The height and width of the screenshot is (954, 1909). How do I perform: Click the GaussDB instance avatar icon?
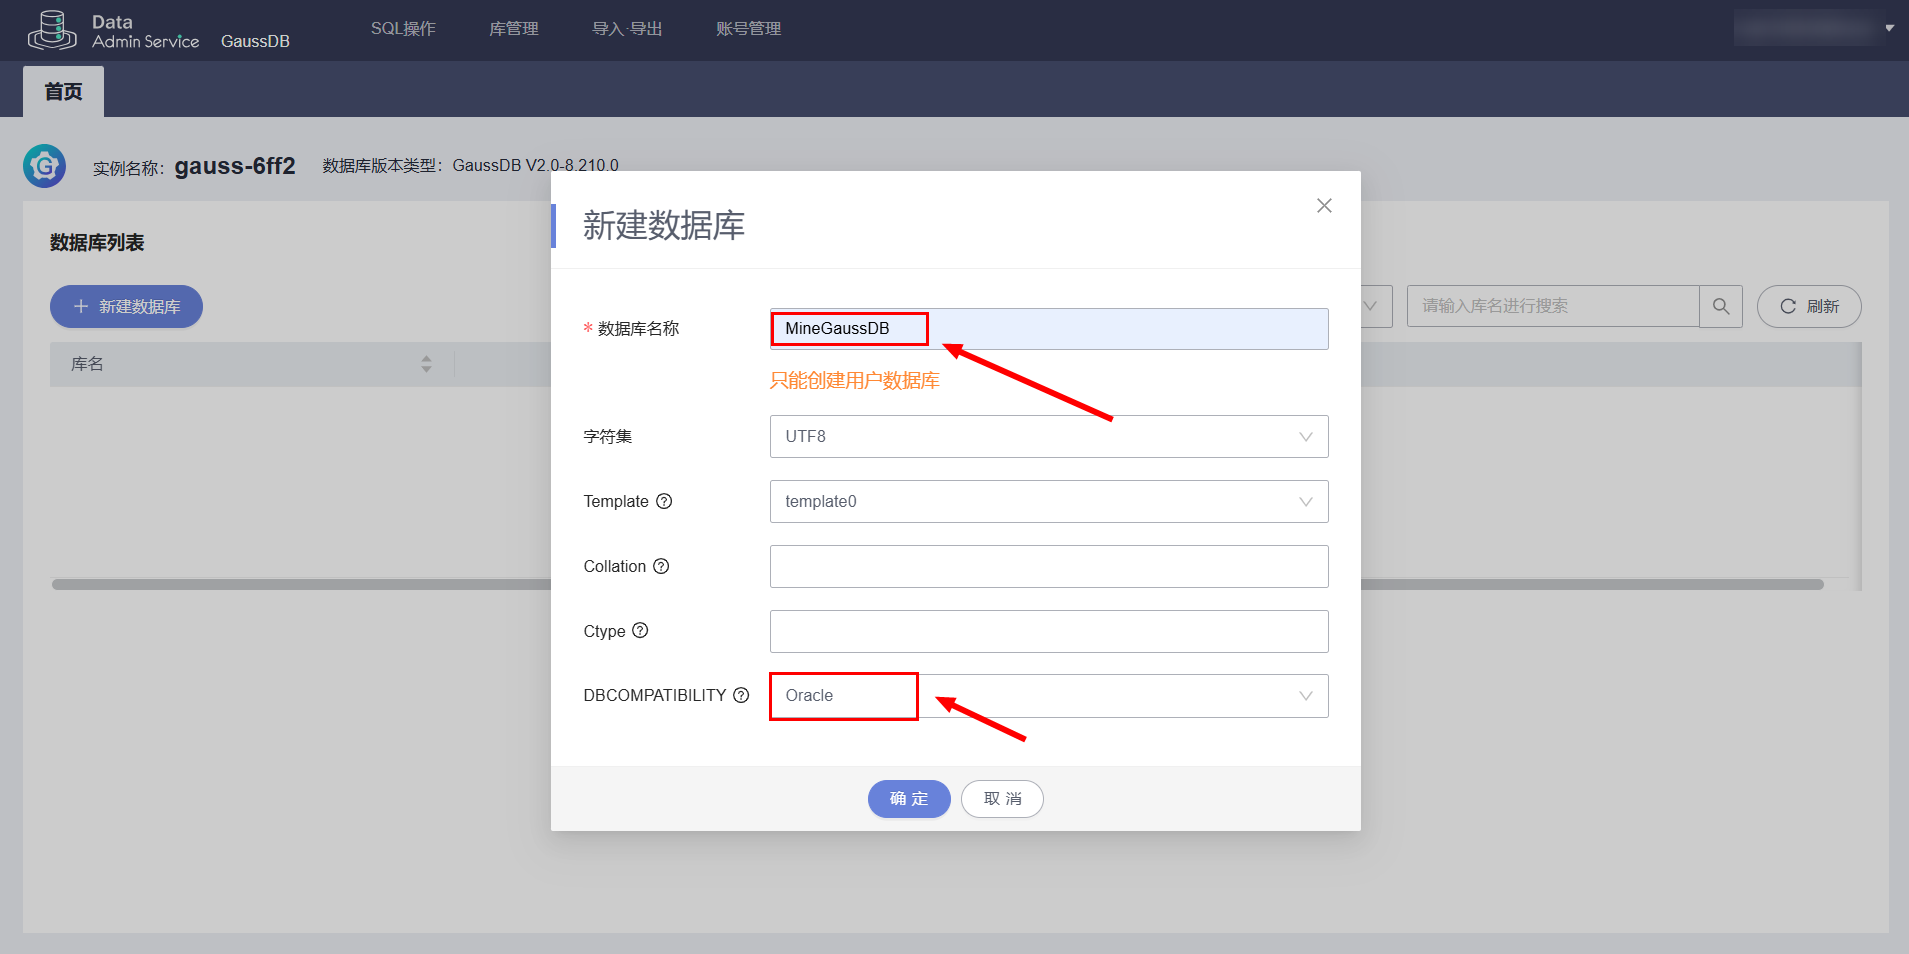click(44, 166)
